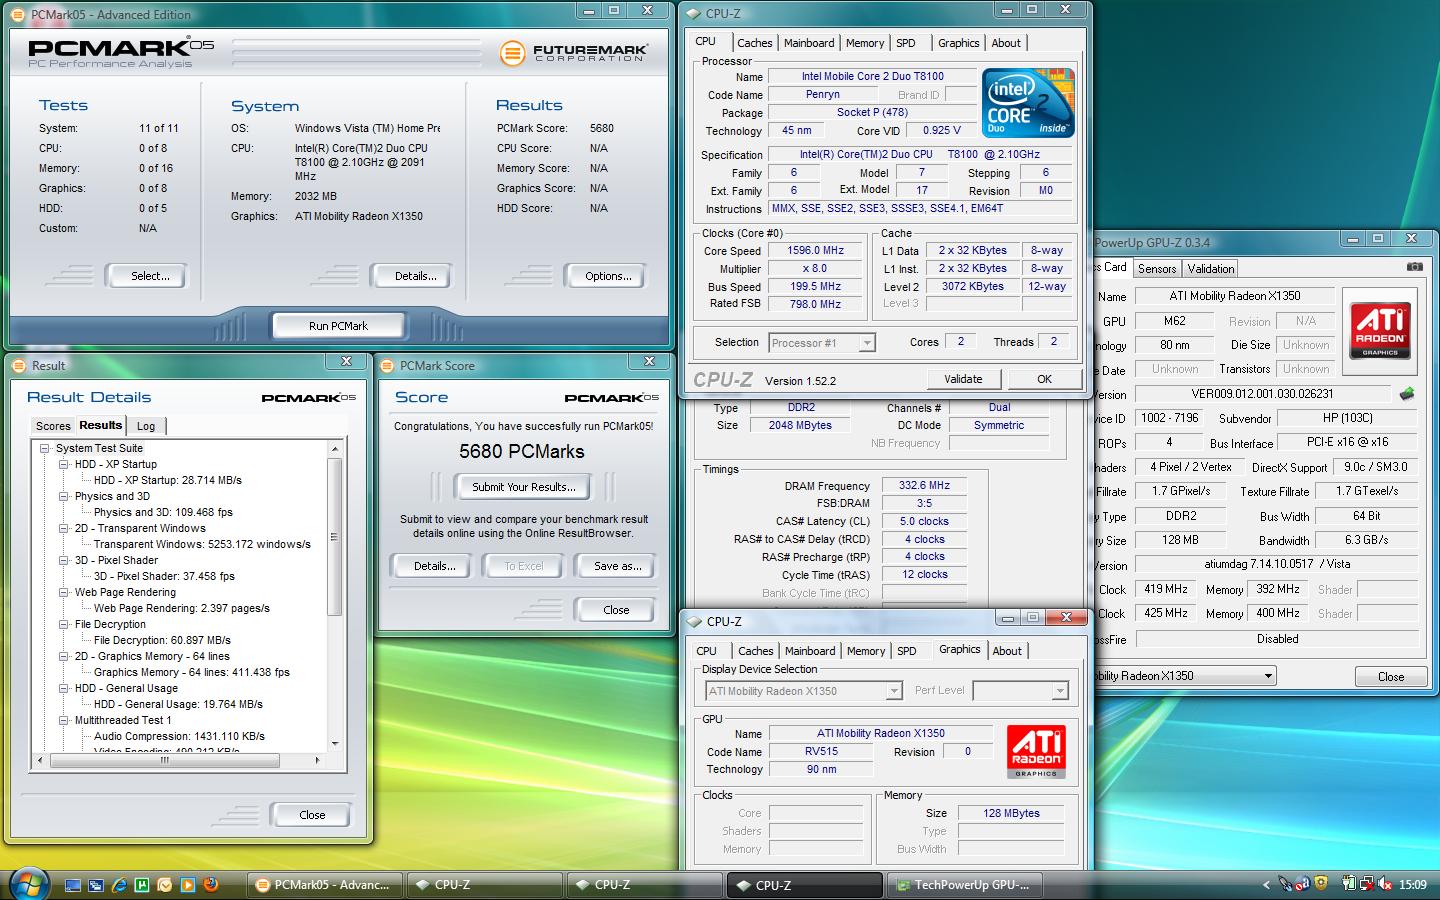Collapse Physics and 3D tree node

point(64,496)
